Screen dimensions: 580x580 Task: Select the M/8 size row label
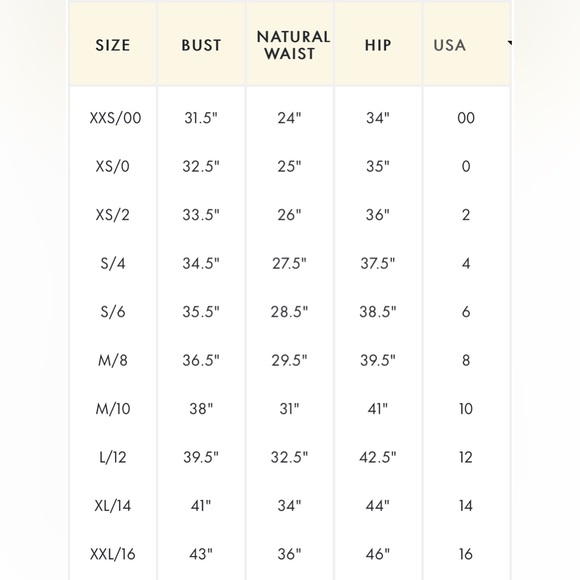pyautogui.click(x=113, y=360)
